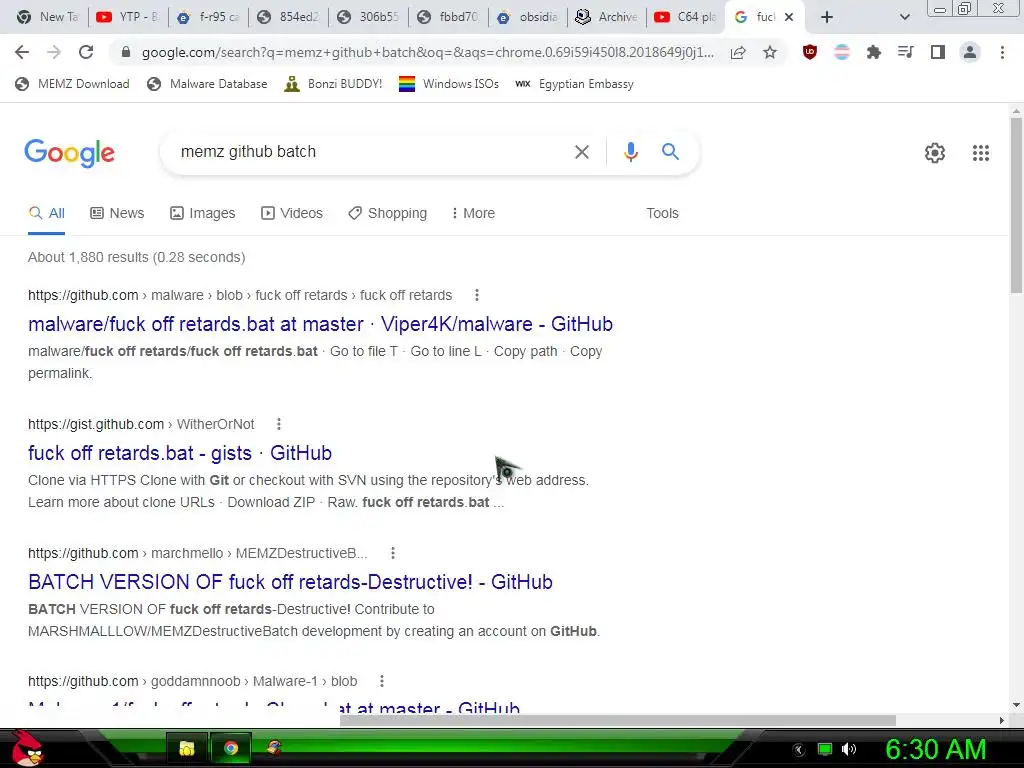Click the Chrome taskbar icon
Viewport: 1024px width, 768px height.
click(x=231, y=748)
